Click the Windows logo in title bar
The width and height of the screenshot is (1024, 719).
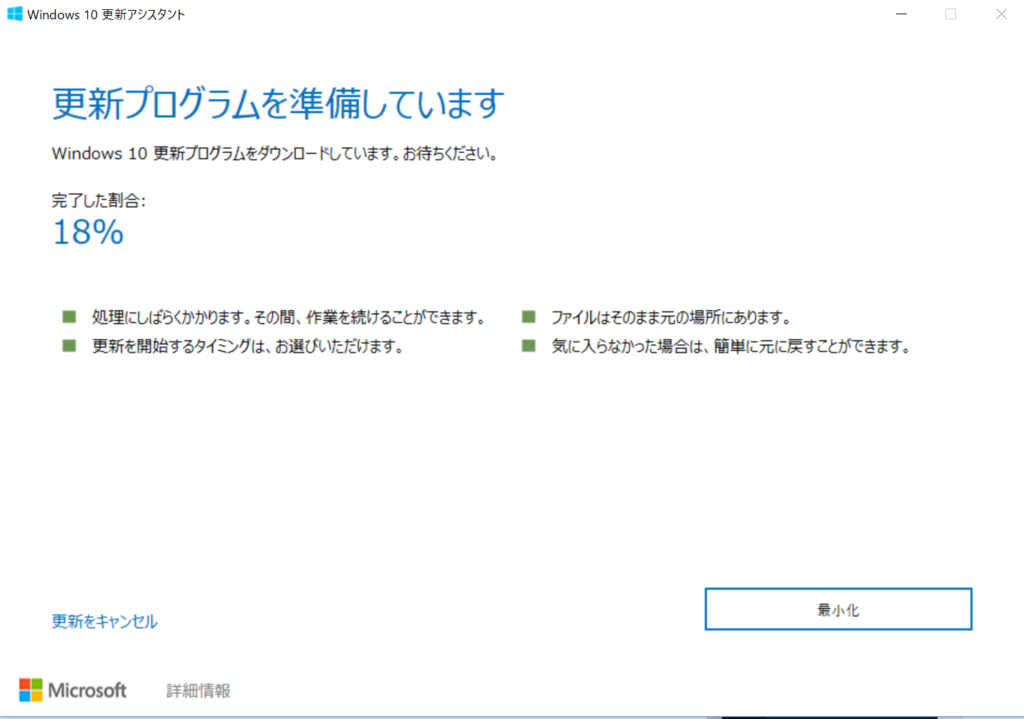pyautogui.click(x=14, y=14)
